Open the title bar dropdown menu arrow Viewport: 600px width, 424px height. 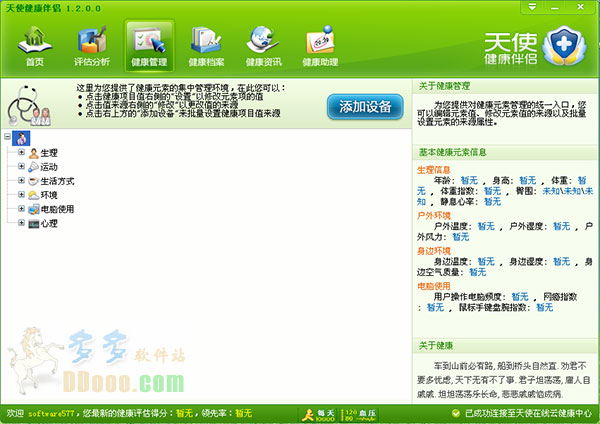pyautogui.click(x=532, y=7)
